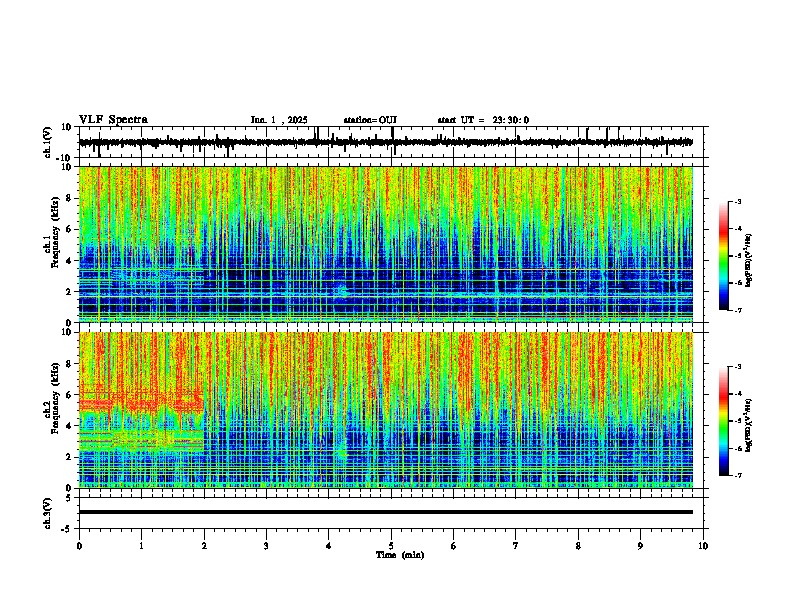The image size is (792, 612).
Task: Click the "10" time axis tick label
Action: tap(703, 546)
